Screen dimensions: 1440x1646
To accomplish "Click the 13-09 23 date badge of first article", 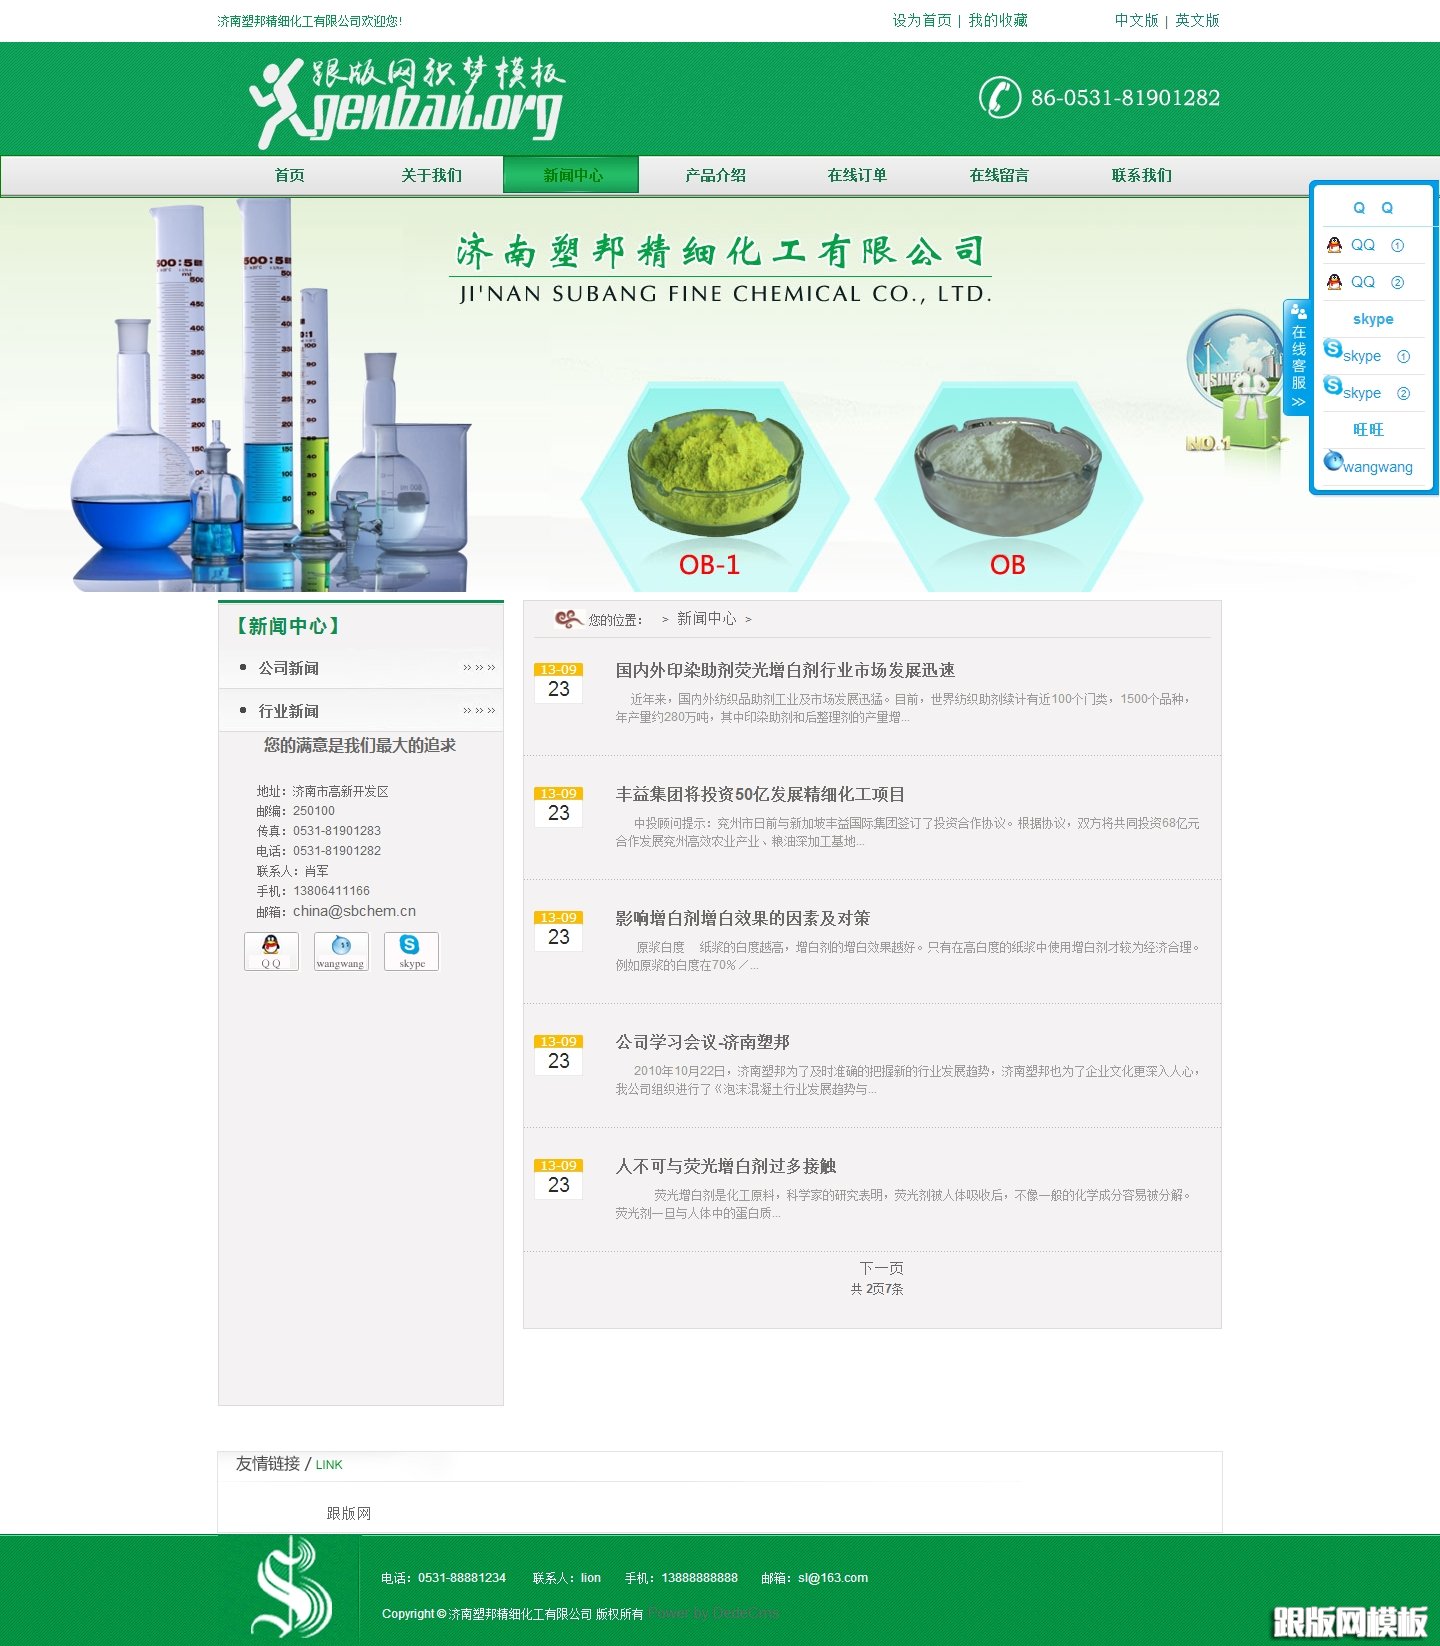I will point(558,683).
